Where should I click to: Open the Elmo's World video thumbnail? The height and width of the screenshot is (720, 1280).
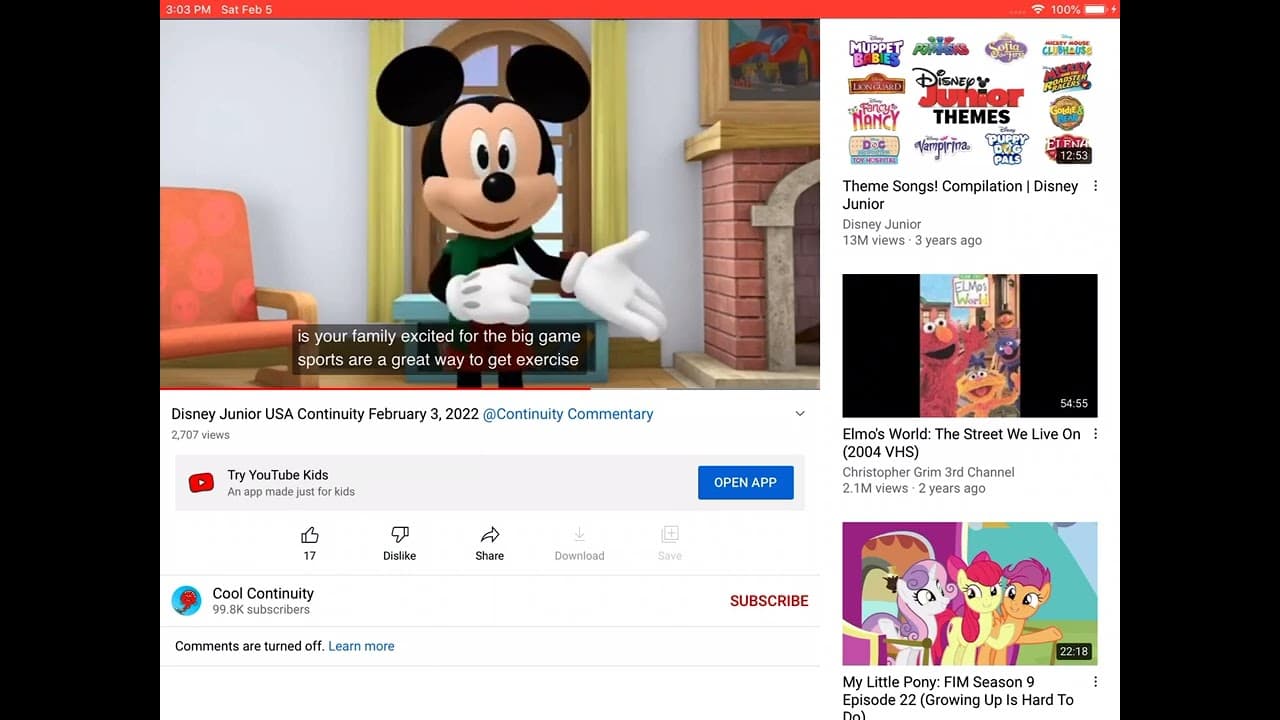coord(970,346)
